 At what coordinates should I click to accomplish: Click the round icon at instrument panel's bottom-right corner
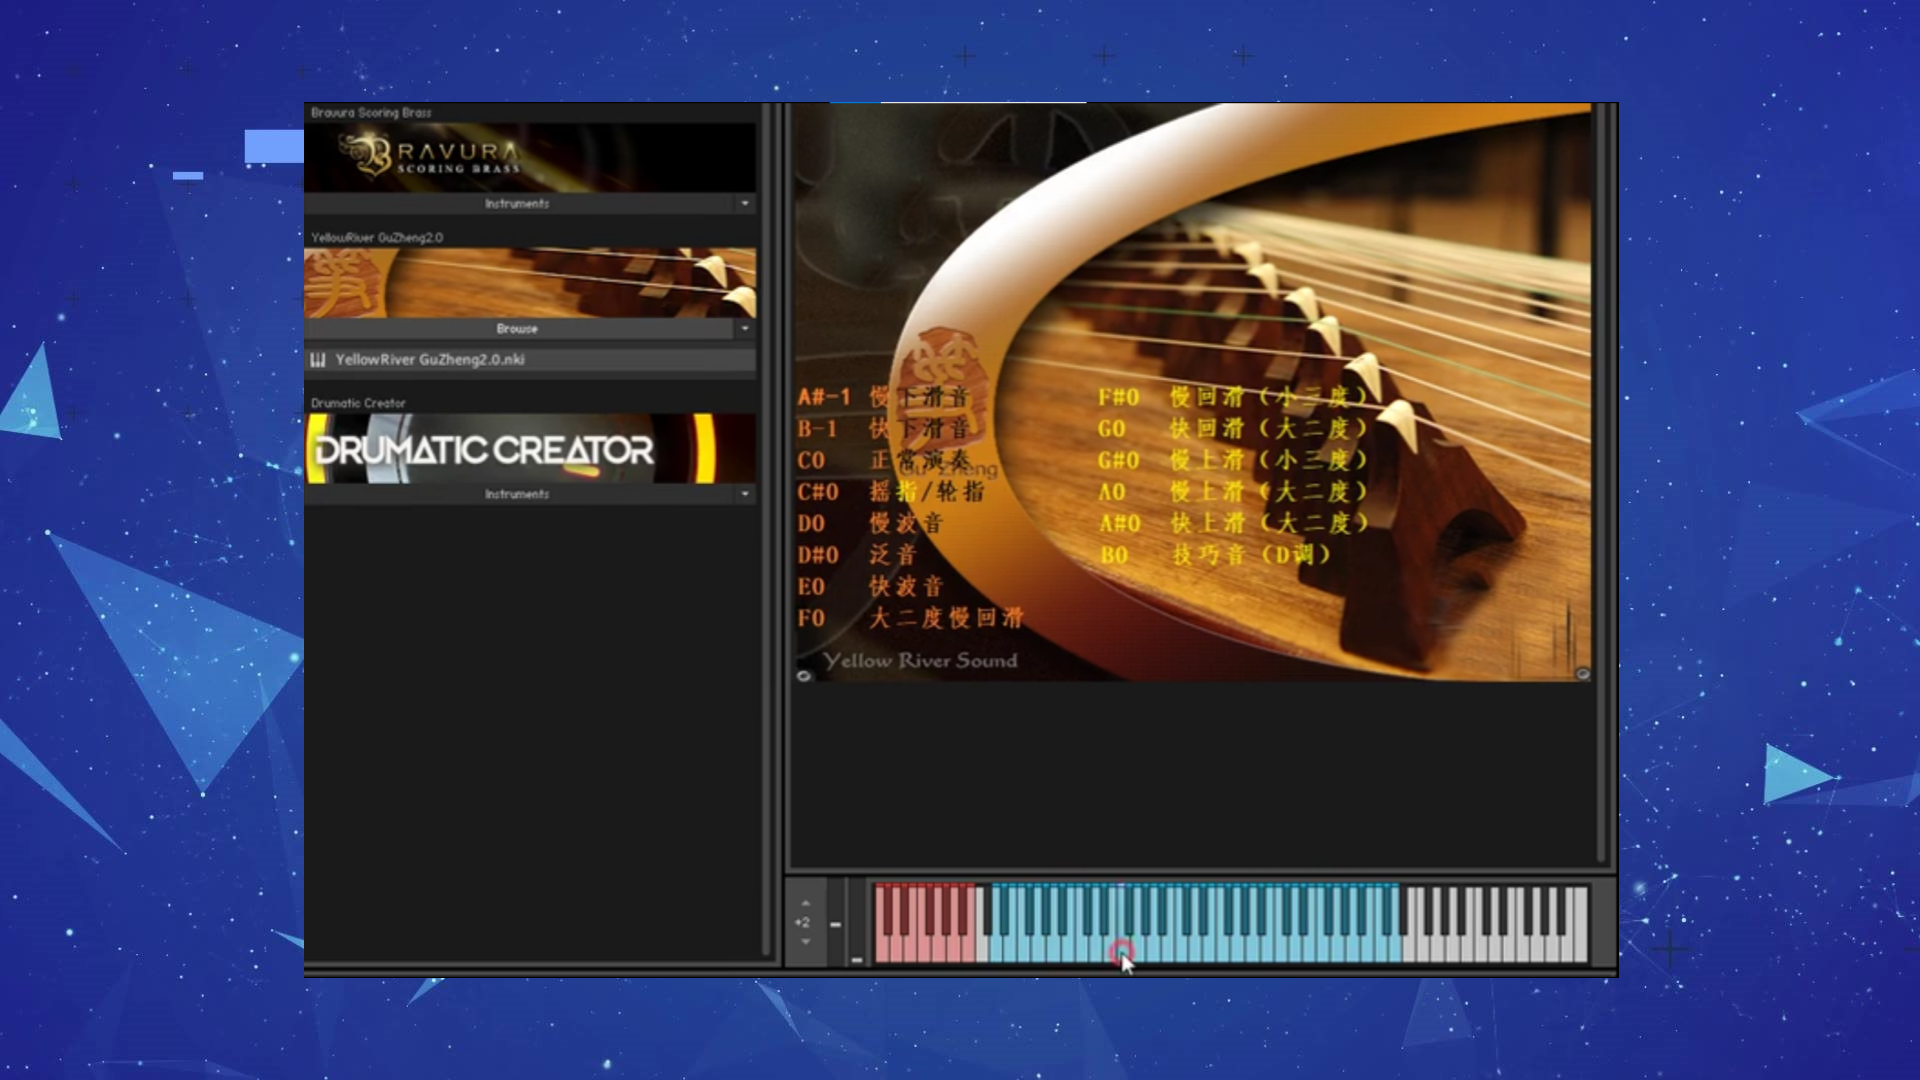coord(1582,674)
